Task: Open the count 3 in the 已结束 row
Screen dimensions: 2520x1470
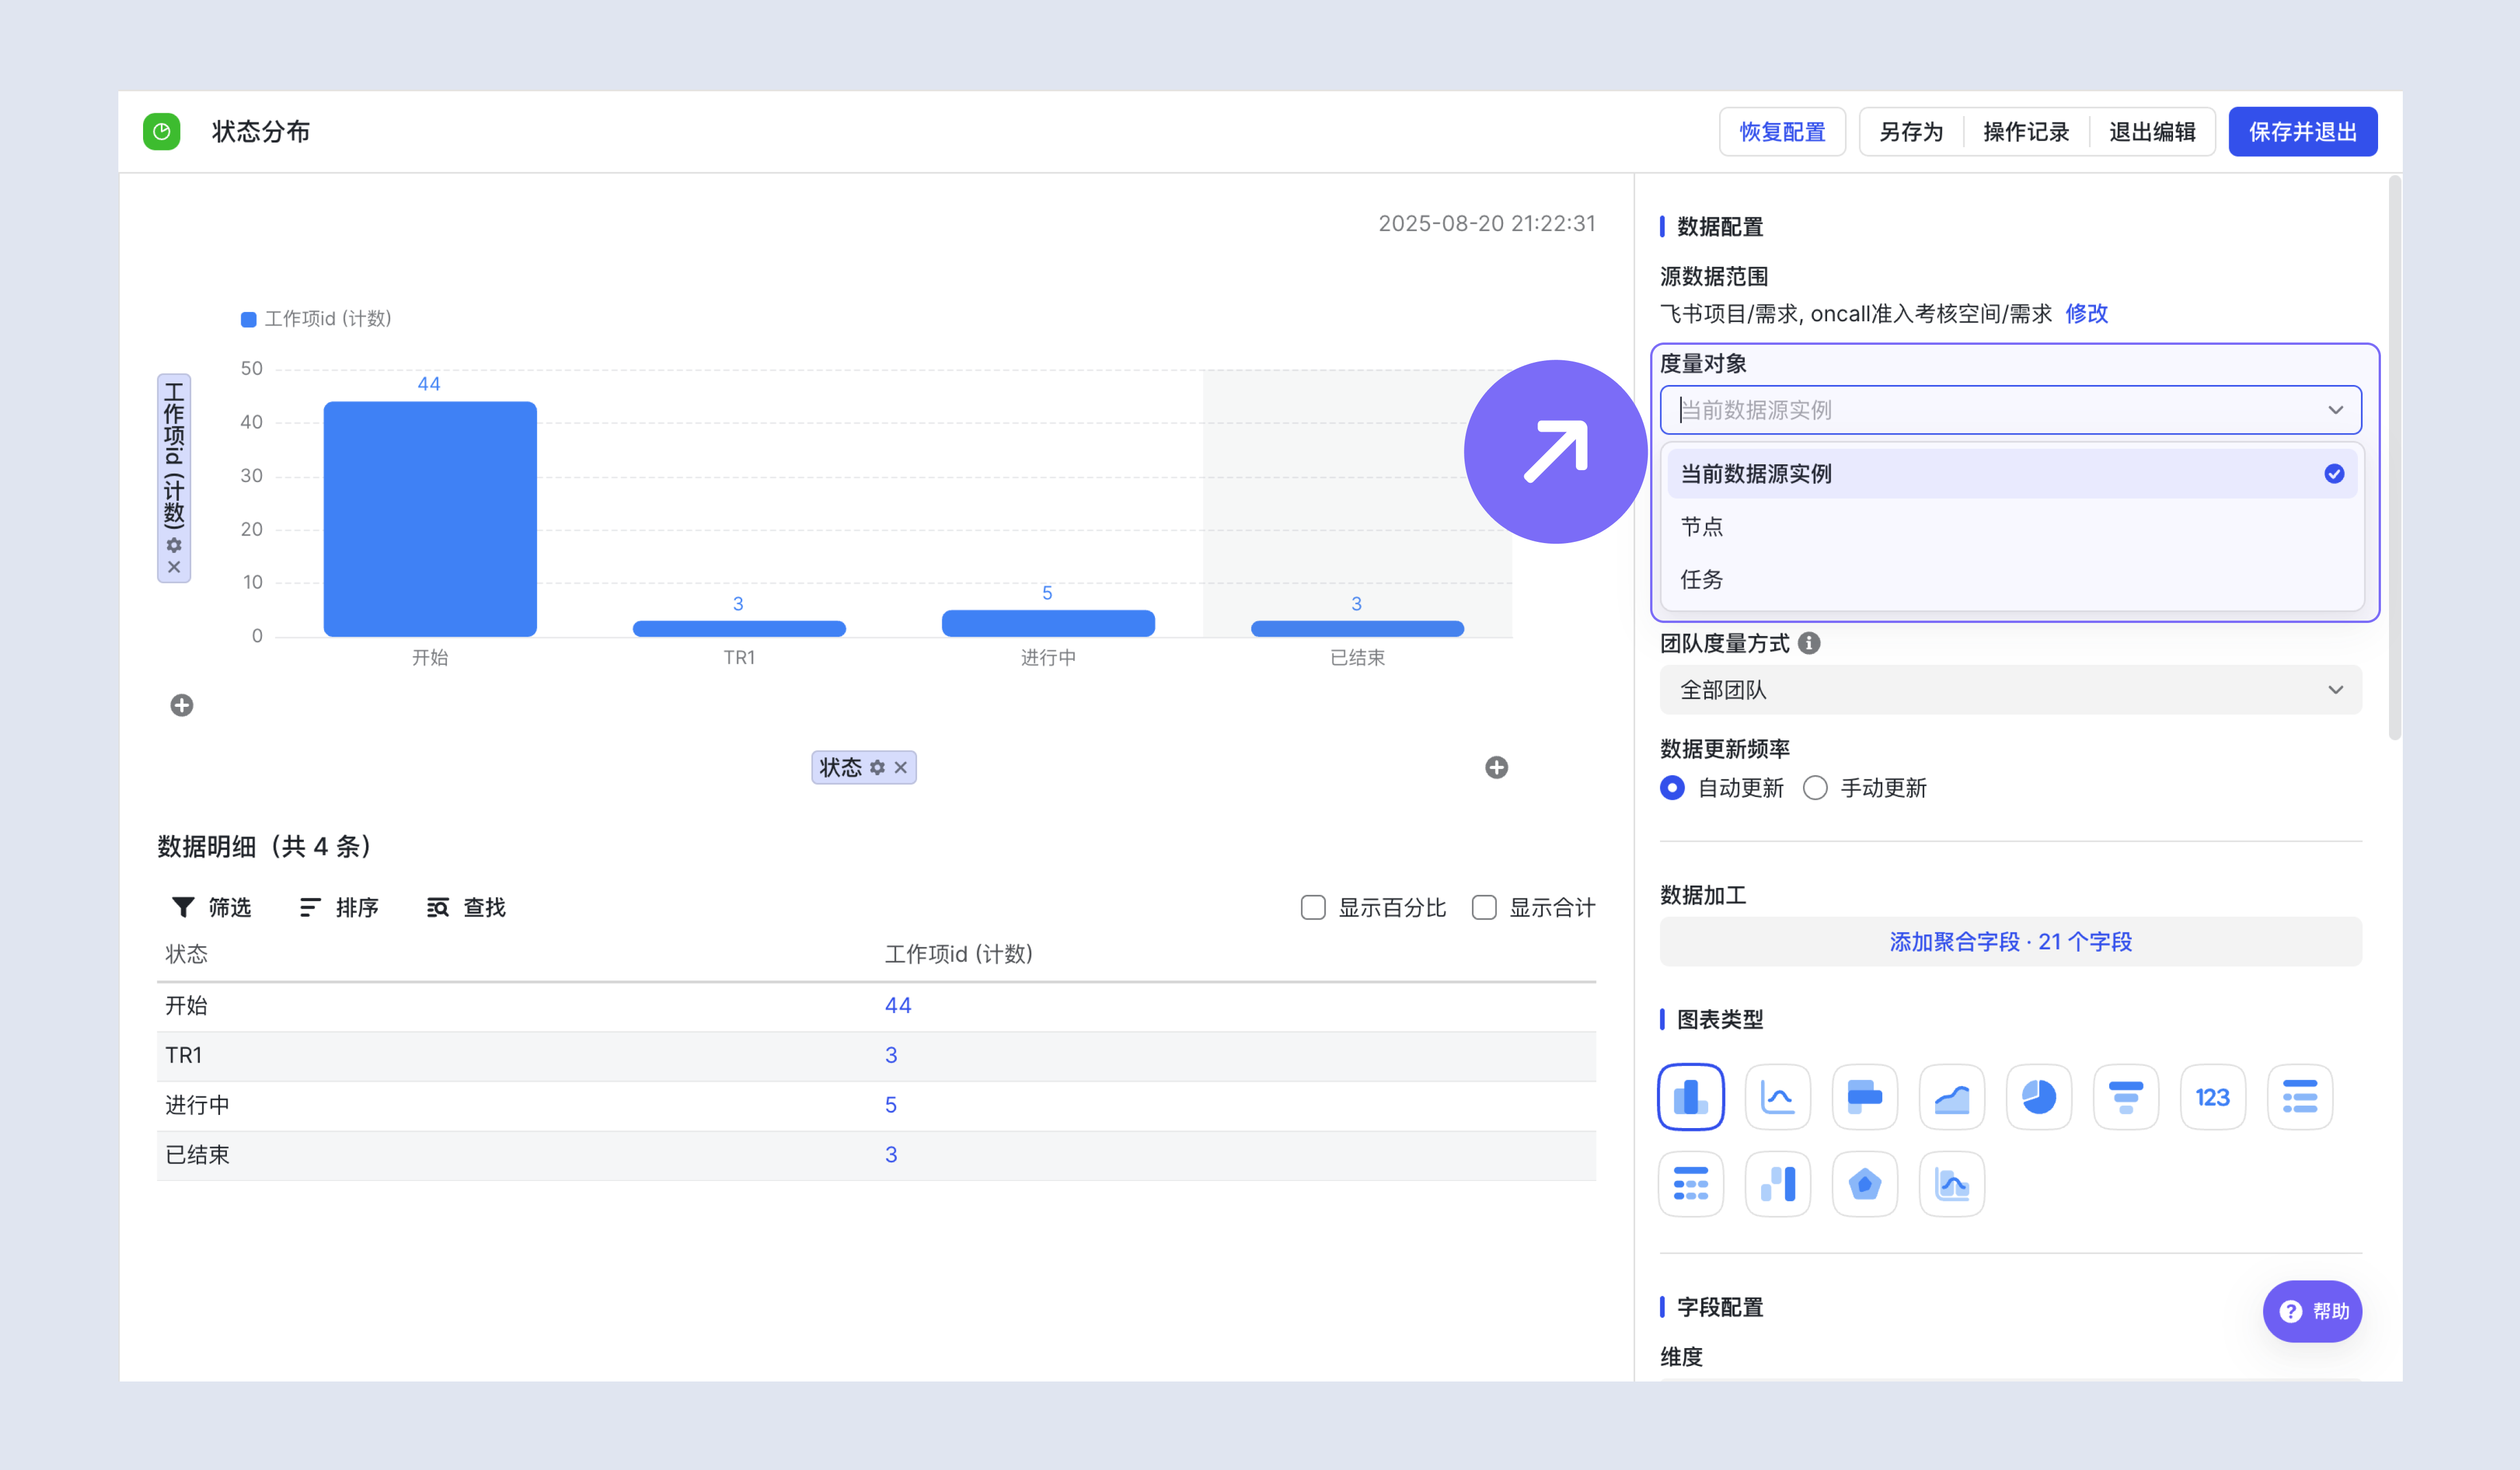Action: pos(890,1156)
